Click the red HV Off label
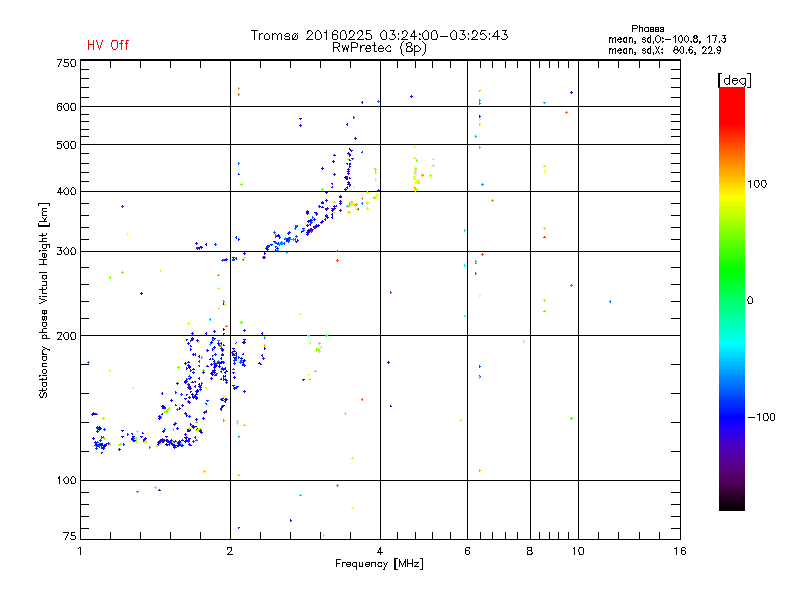This screenshot has width=800, height=600. coord(108,45)
